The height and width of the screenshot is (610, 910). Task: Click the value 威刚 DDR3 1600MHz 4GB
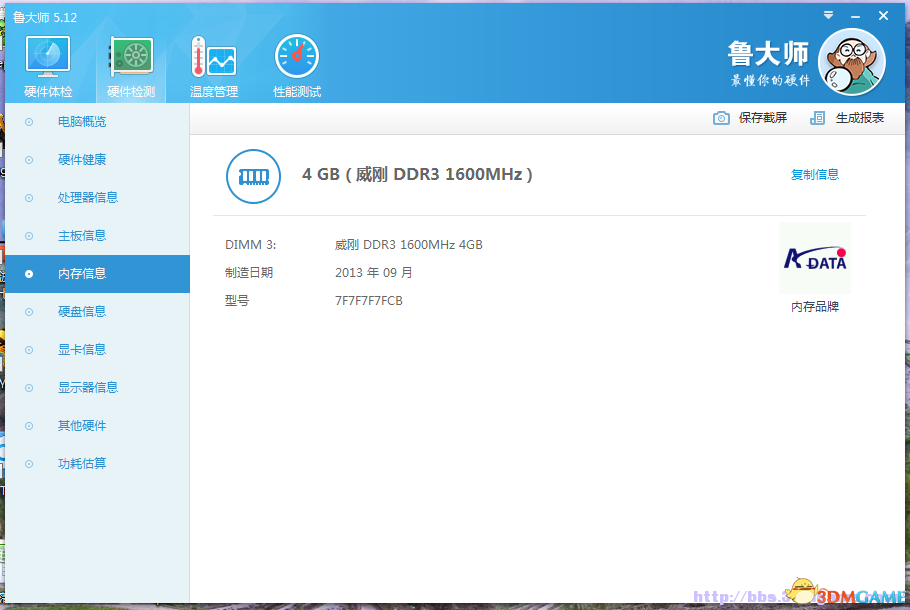(x=409, y=245)
